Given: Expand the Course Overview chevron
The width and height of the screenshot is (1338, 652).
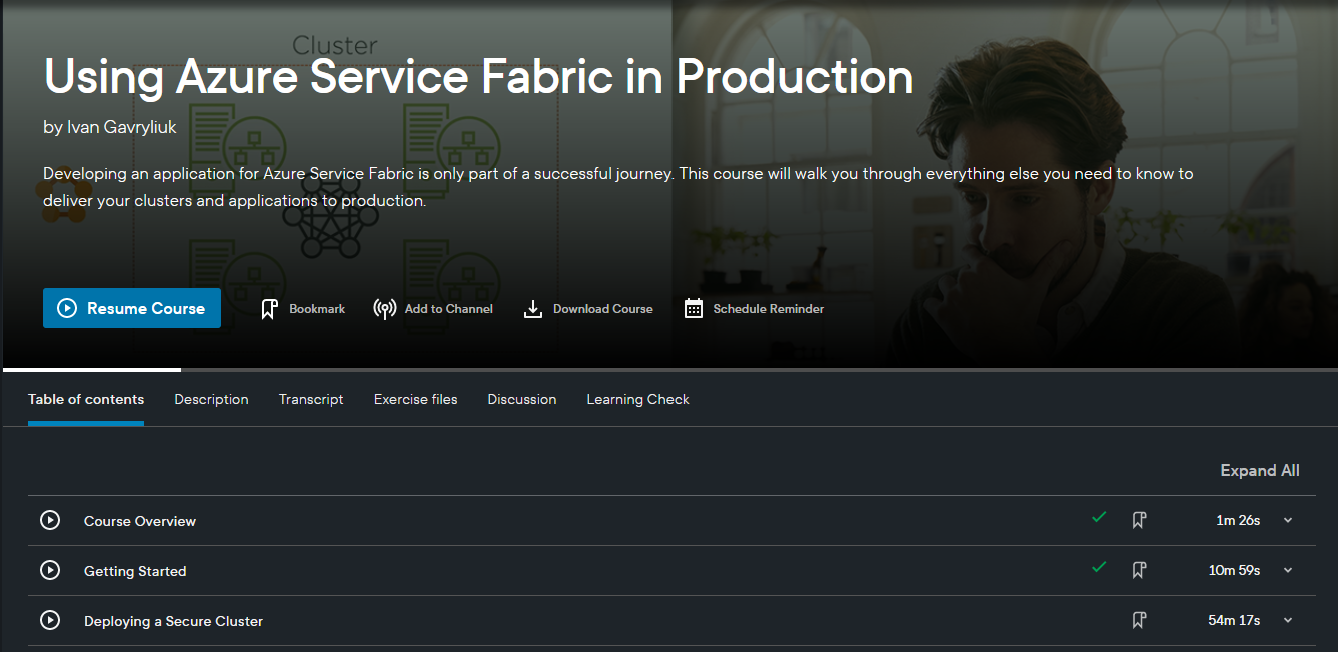Looking at the screenshot, I should [1288, 520].
